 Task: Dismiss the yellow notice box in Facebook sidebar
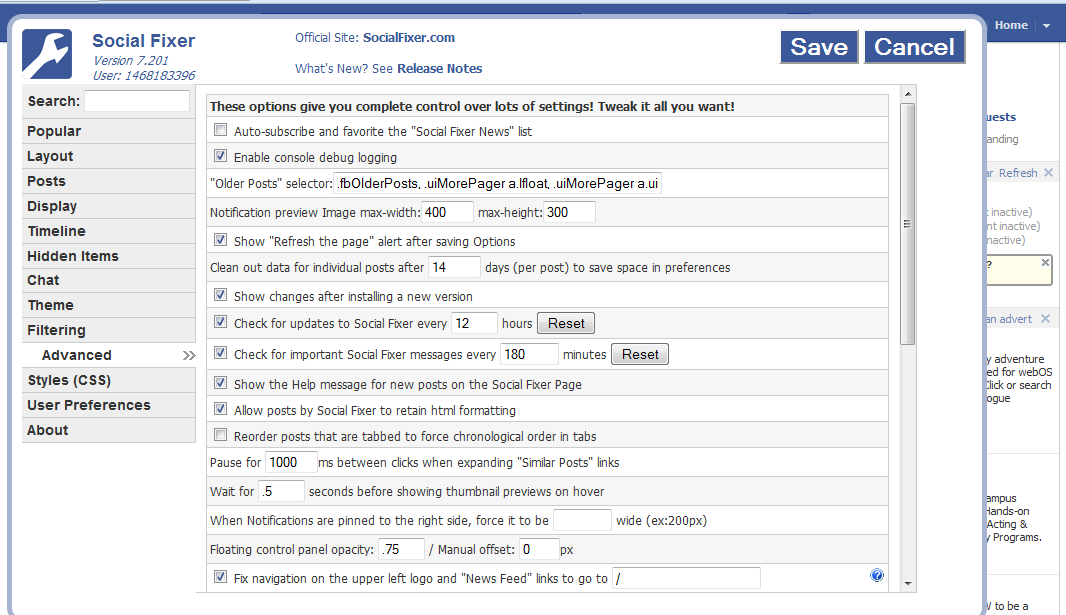pyautogui.click(x=1046, y=262)
